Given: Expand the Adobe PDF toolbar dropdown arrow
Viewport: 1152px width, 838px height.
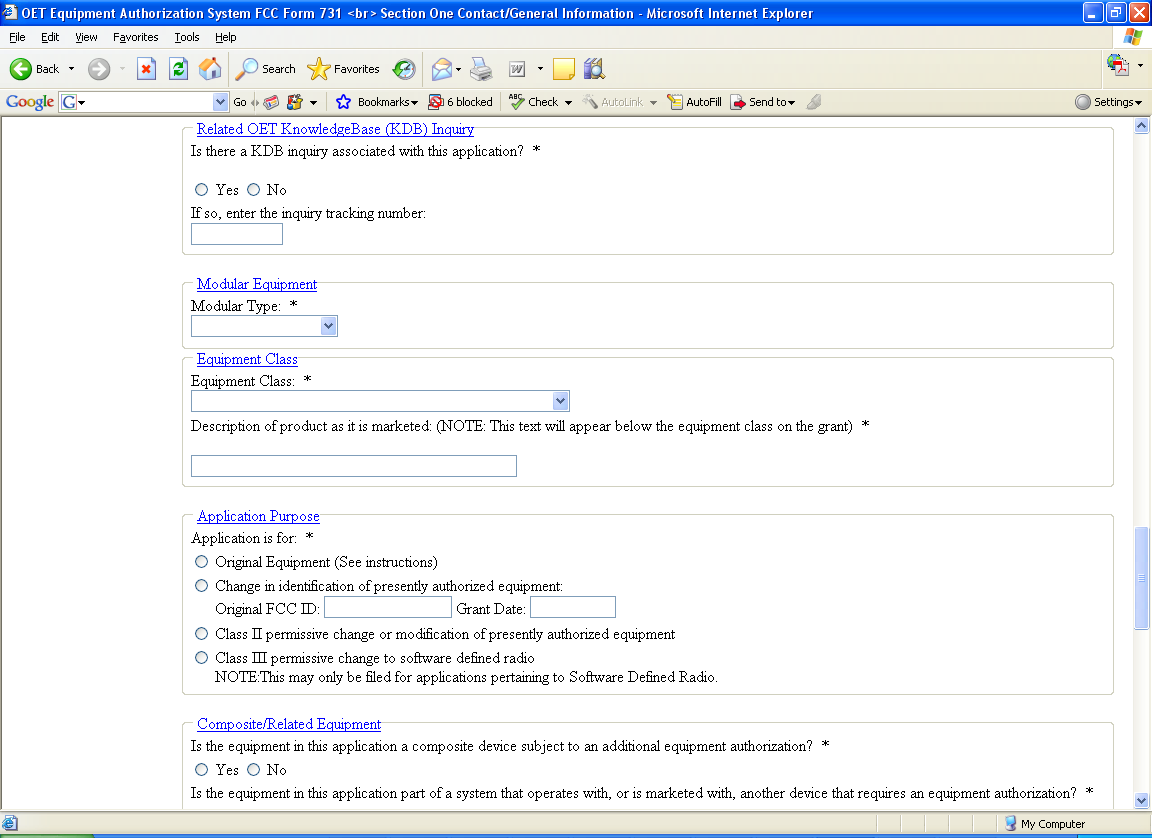Looking at the screenshot, I should click(1140, 65).
